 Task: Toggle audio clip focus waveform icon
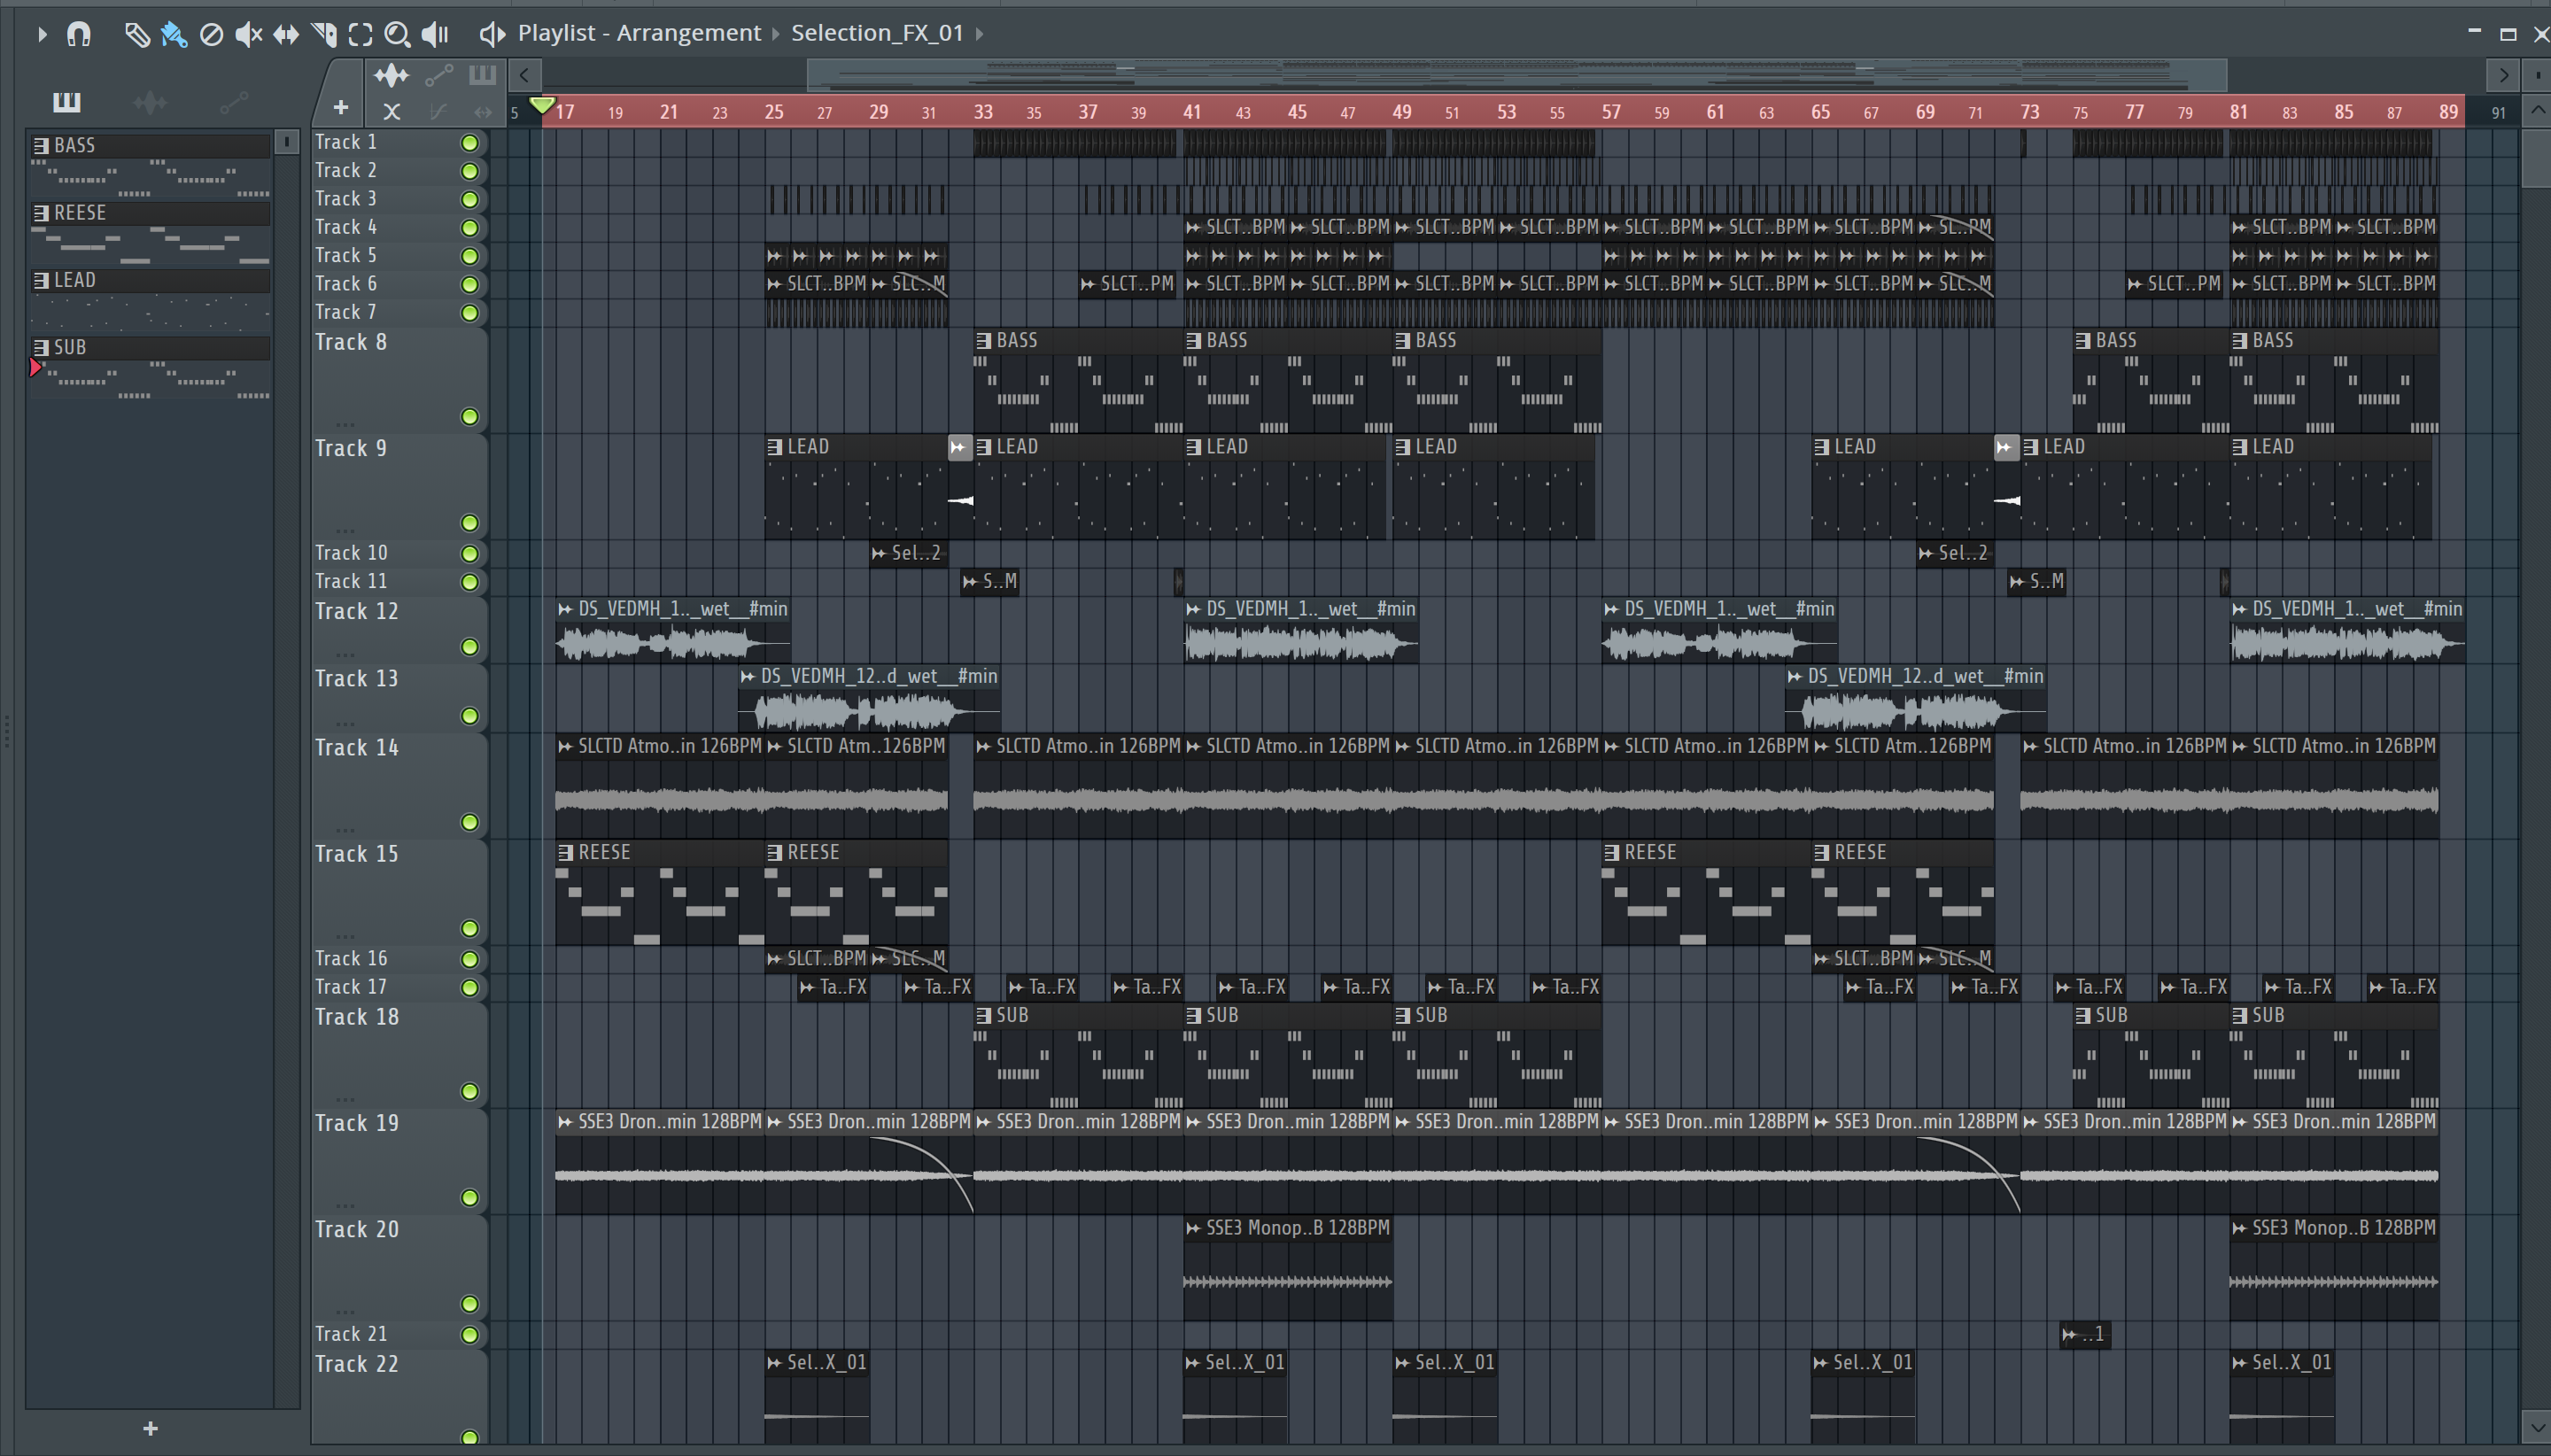(x=391, y=76)
